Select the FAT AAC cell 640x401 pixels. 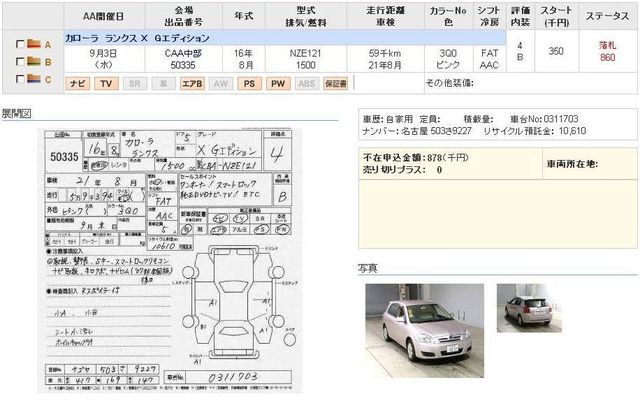point(489,59)
